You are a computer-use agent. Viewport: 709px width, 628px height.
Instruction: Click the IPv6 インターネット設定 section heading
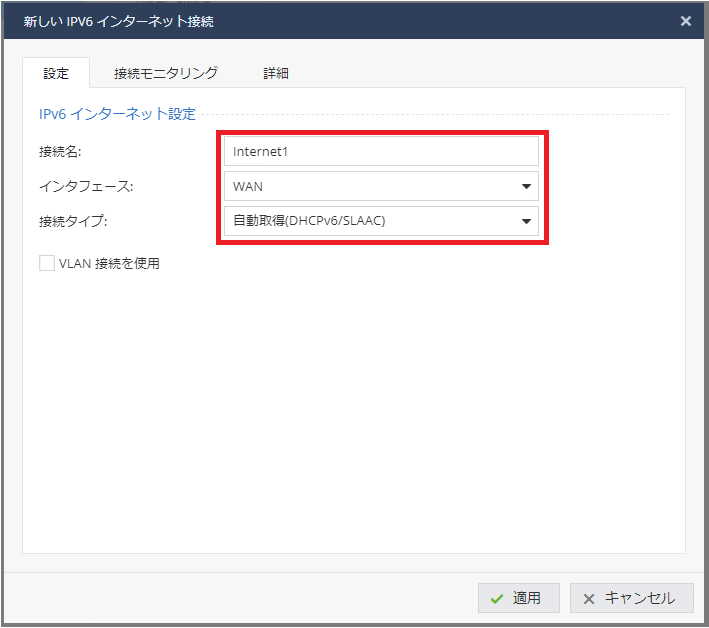point(117,114)
